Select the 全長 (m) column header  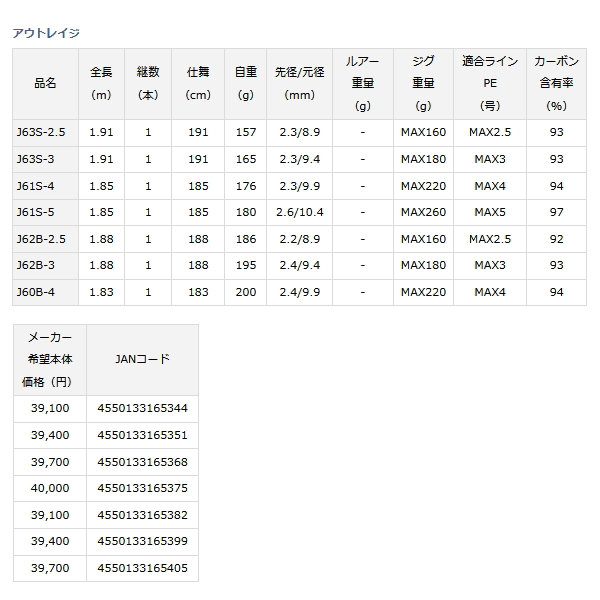(x=101, y=83)
